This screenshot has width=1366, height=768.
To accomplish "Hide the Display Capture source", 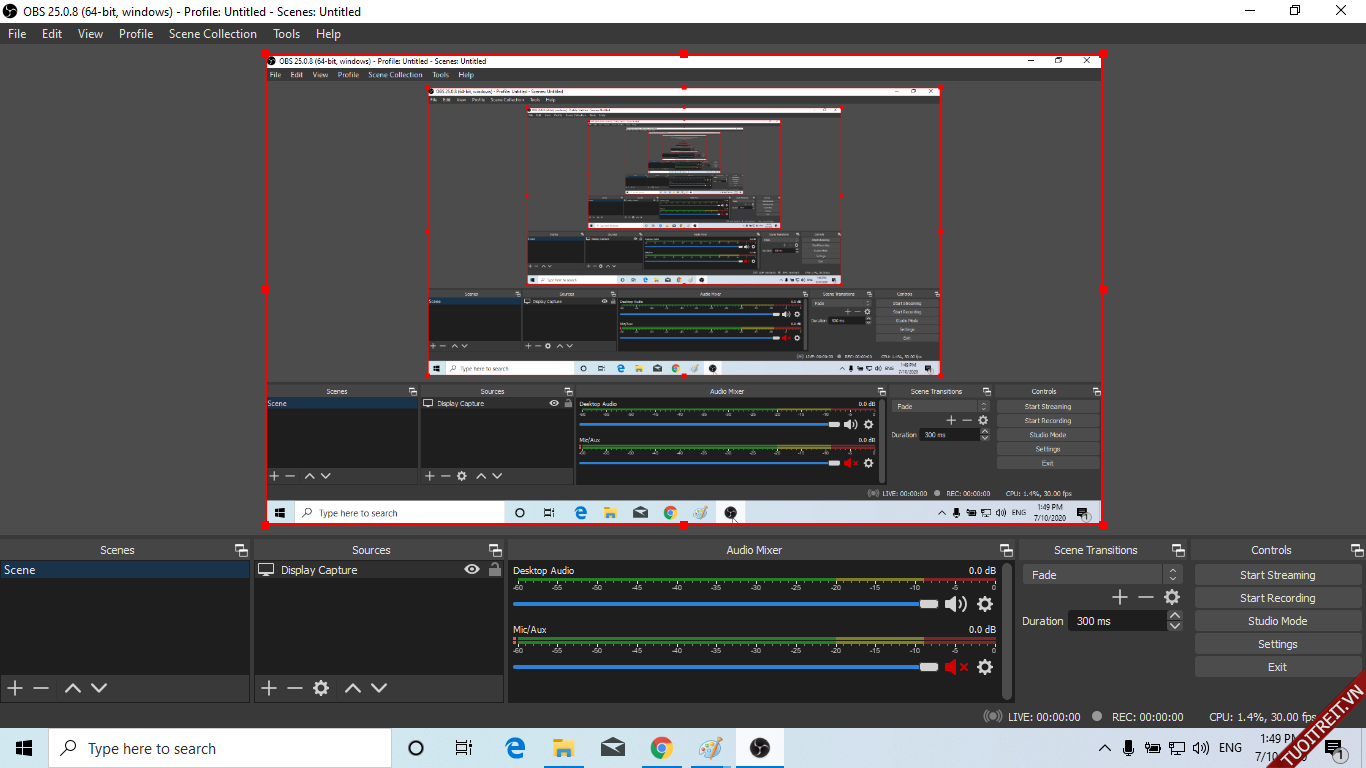I will [x=472, y=570].
